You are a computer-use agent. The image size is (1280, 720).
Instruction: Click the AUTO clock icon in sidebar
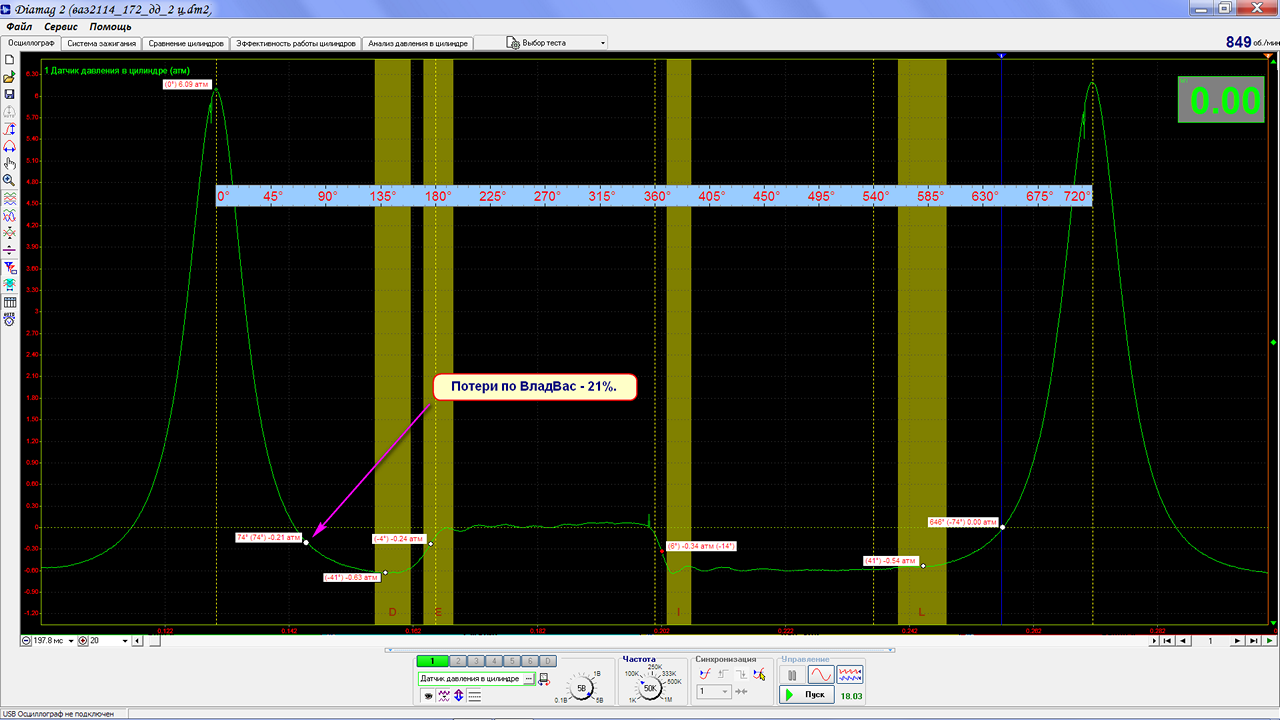(9, 319)
